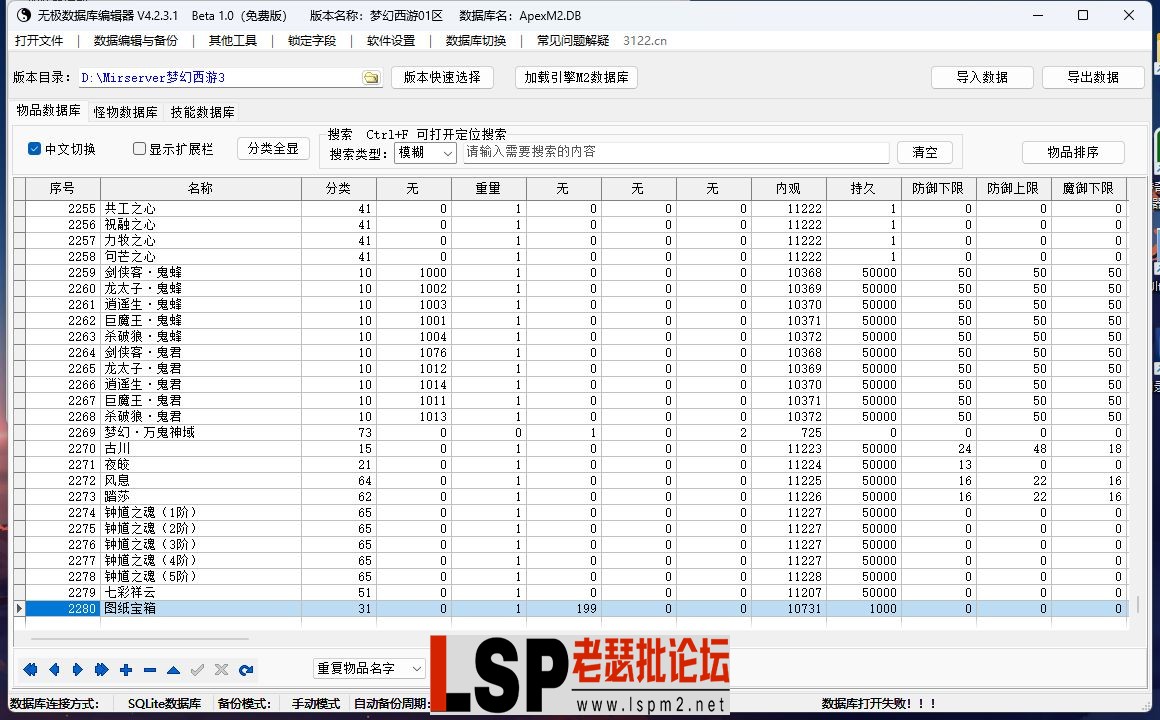Open the 搜索类型 模糊 dropdown
The image size is (1160, 720).
click(x=425, y=152)
